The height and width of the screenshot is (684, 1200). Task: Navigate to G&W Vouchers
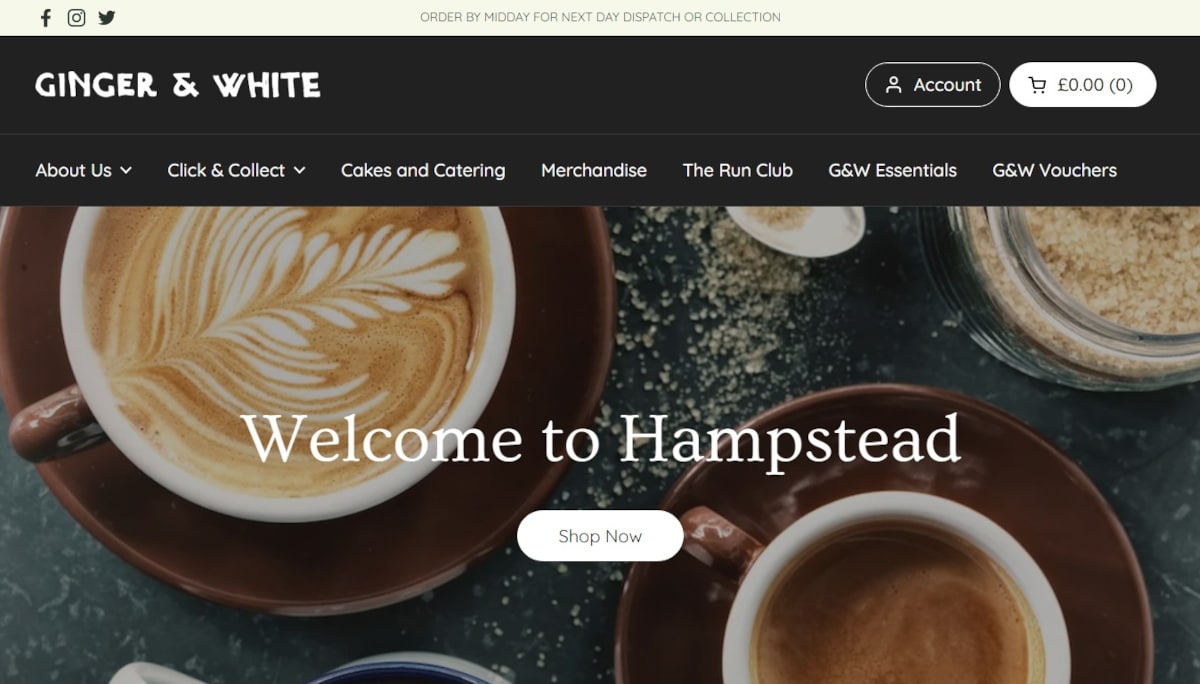pos(1055,171)
